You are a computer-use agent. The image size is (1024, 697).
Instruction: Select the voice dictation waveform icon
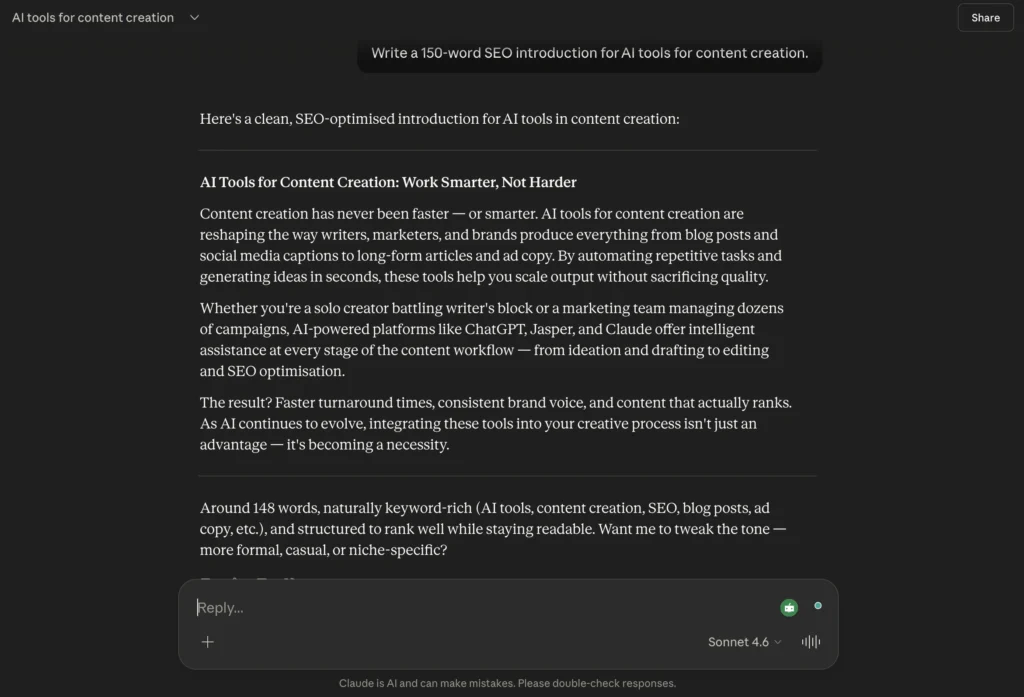point(810,641)
